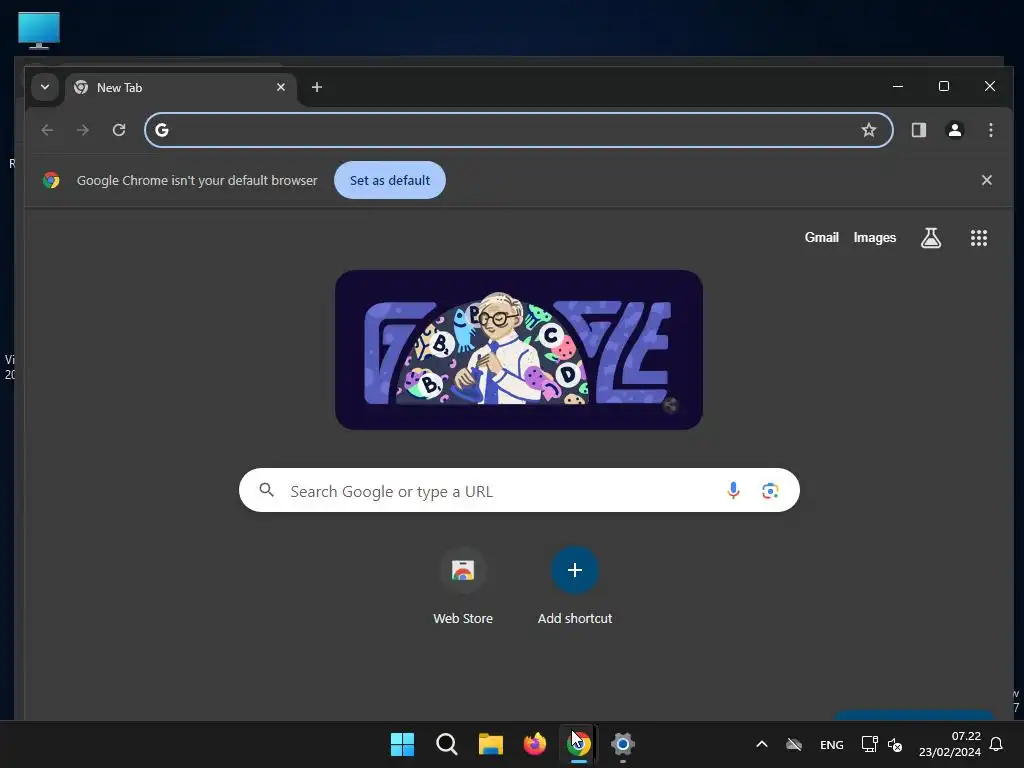Start voice search with microphone icon
Viewport: 1024px width, 768px height.
(733, 490)
